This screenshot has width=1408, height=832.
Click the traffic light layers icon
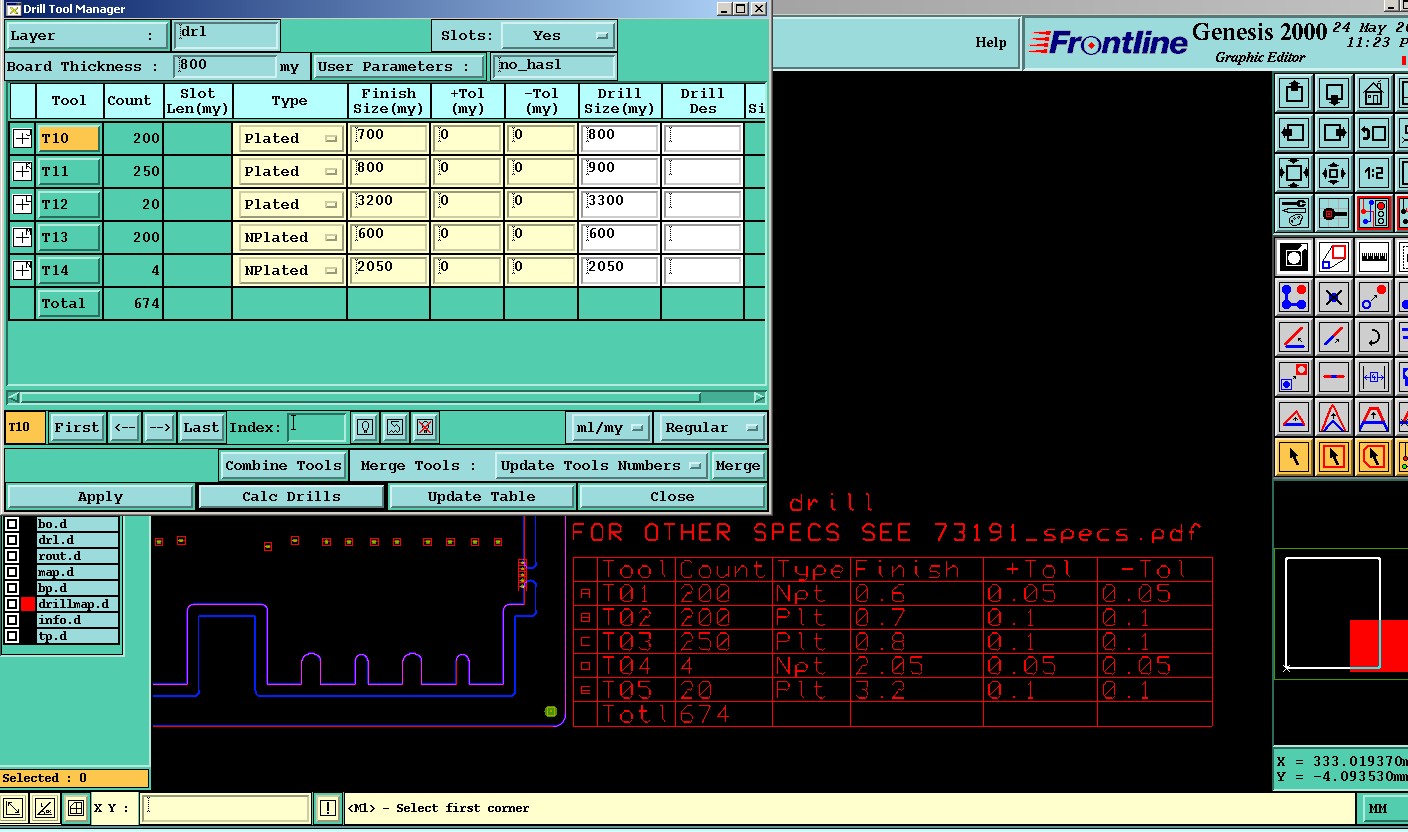pyautogui.click(x=1374, y=213)
